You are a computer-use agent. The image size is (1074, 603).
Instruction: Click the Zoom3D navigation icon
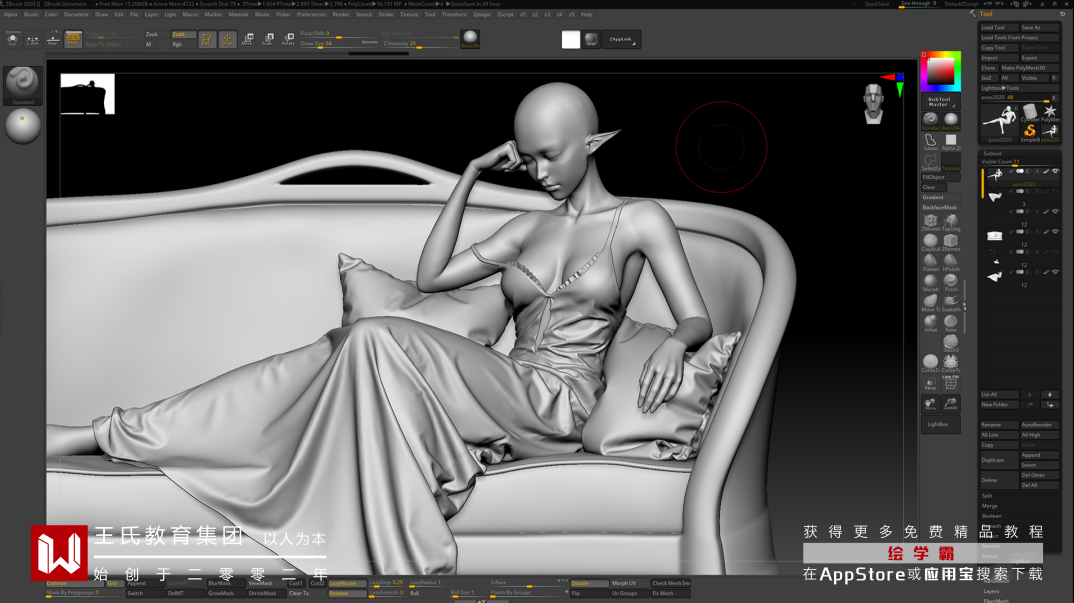pos(951,404)
